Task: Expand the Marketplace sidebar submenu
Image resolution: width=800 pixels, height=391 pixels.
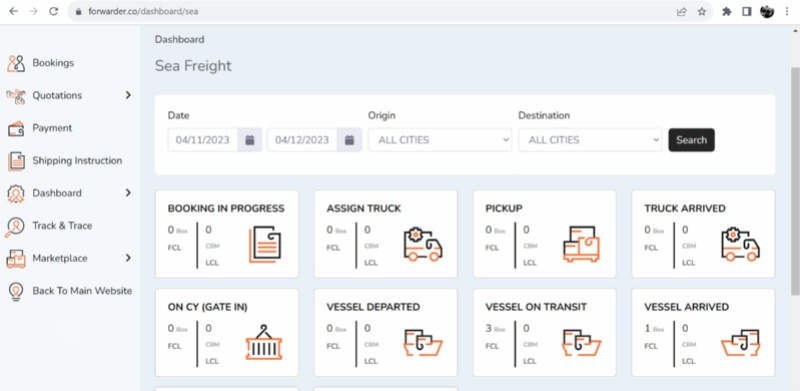Action: pos(128,258)
